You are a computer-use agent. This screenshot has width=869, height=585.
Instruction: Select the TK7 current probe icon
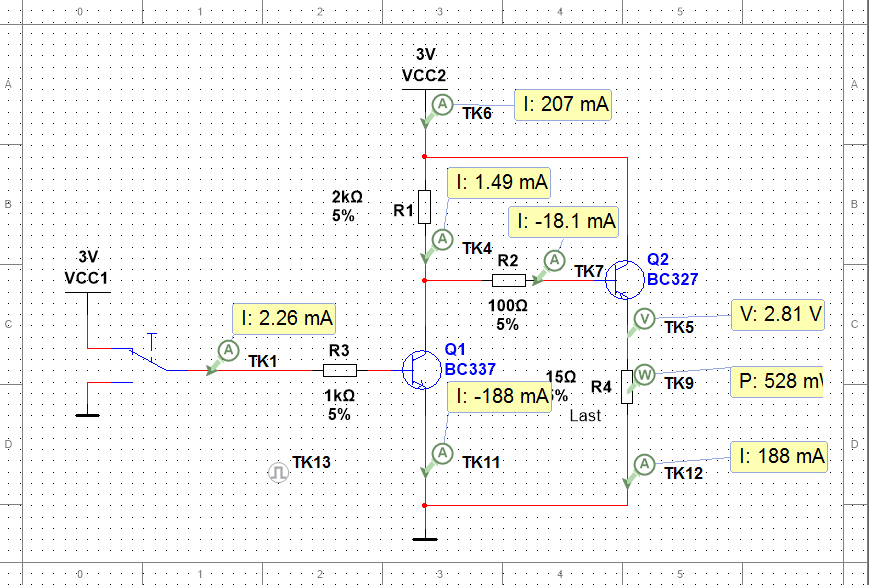click(554, 260)
